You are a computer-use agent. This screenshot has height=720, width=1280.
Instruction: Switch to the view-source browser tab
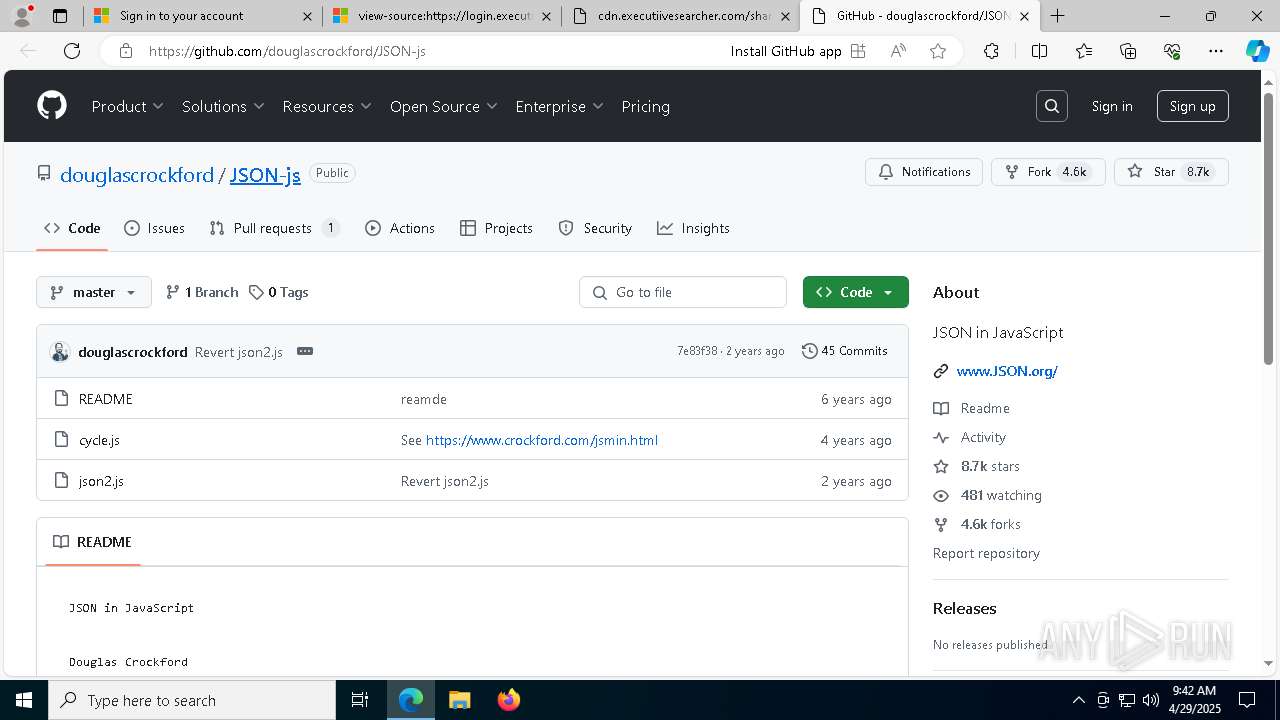tap(442, 16)
